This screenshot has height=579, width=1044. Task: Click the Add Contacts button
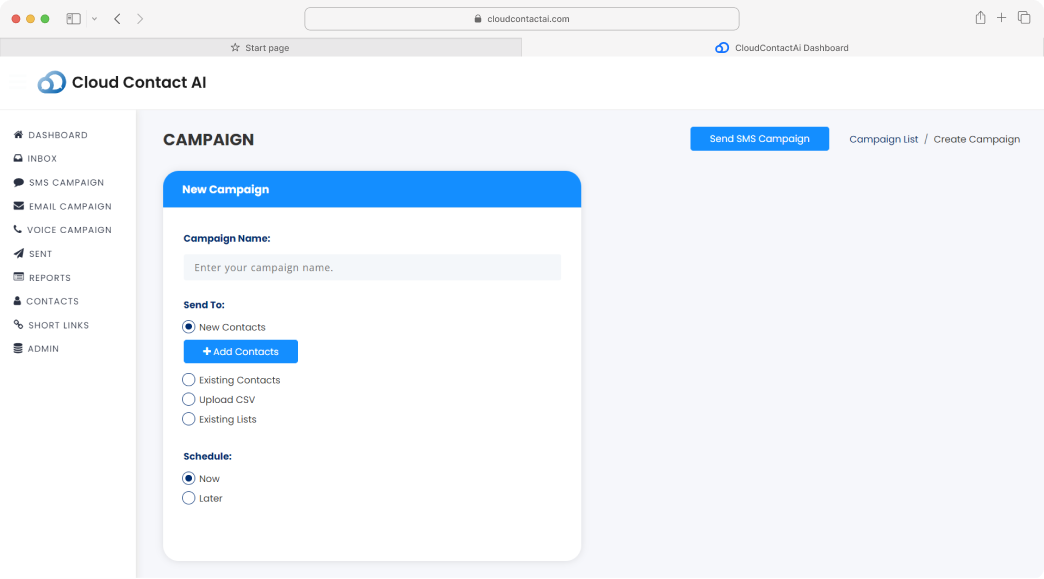tap(240, 352)
